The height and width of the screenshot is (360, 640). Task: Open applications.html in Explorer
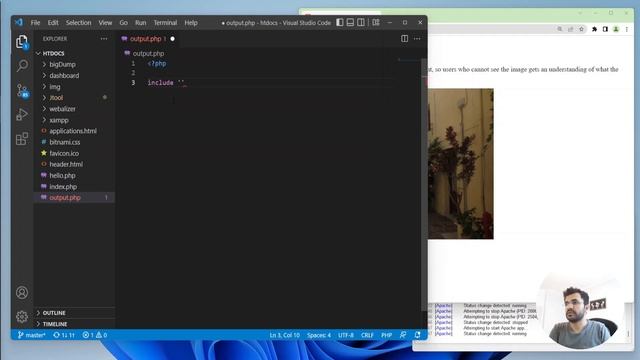pos(74,131)
